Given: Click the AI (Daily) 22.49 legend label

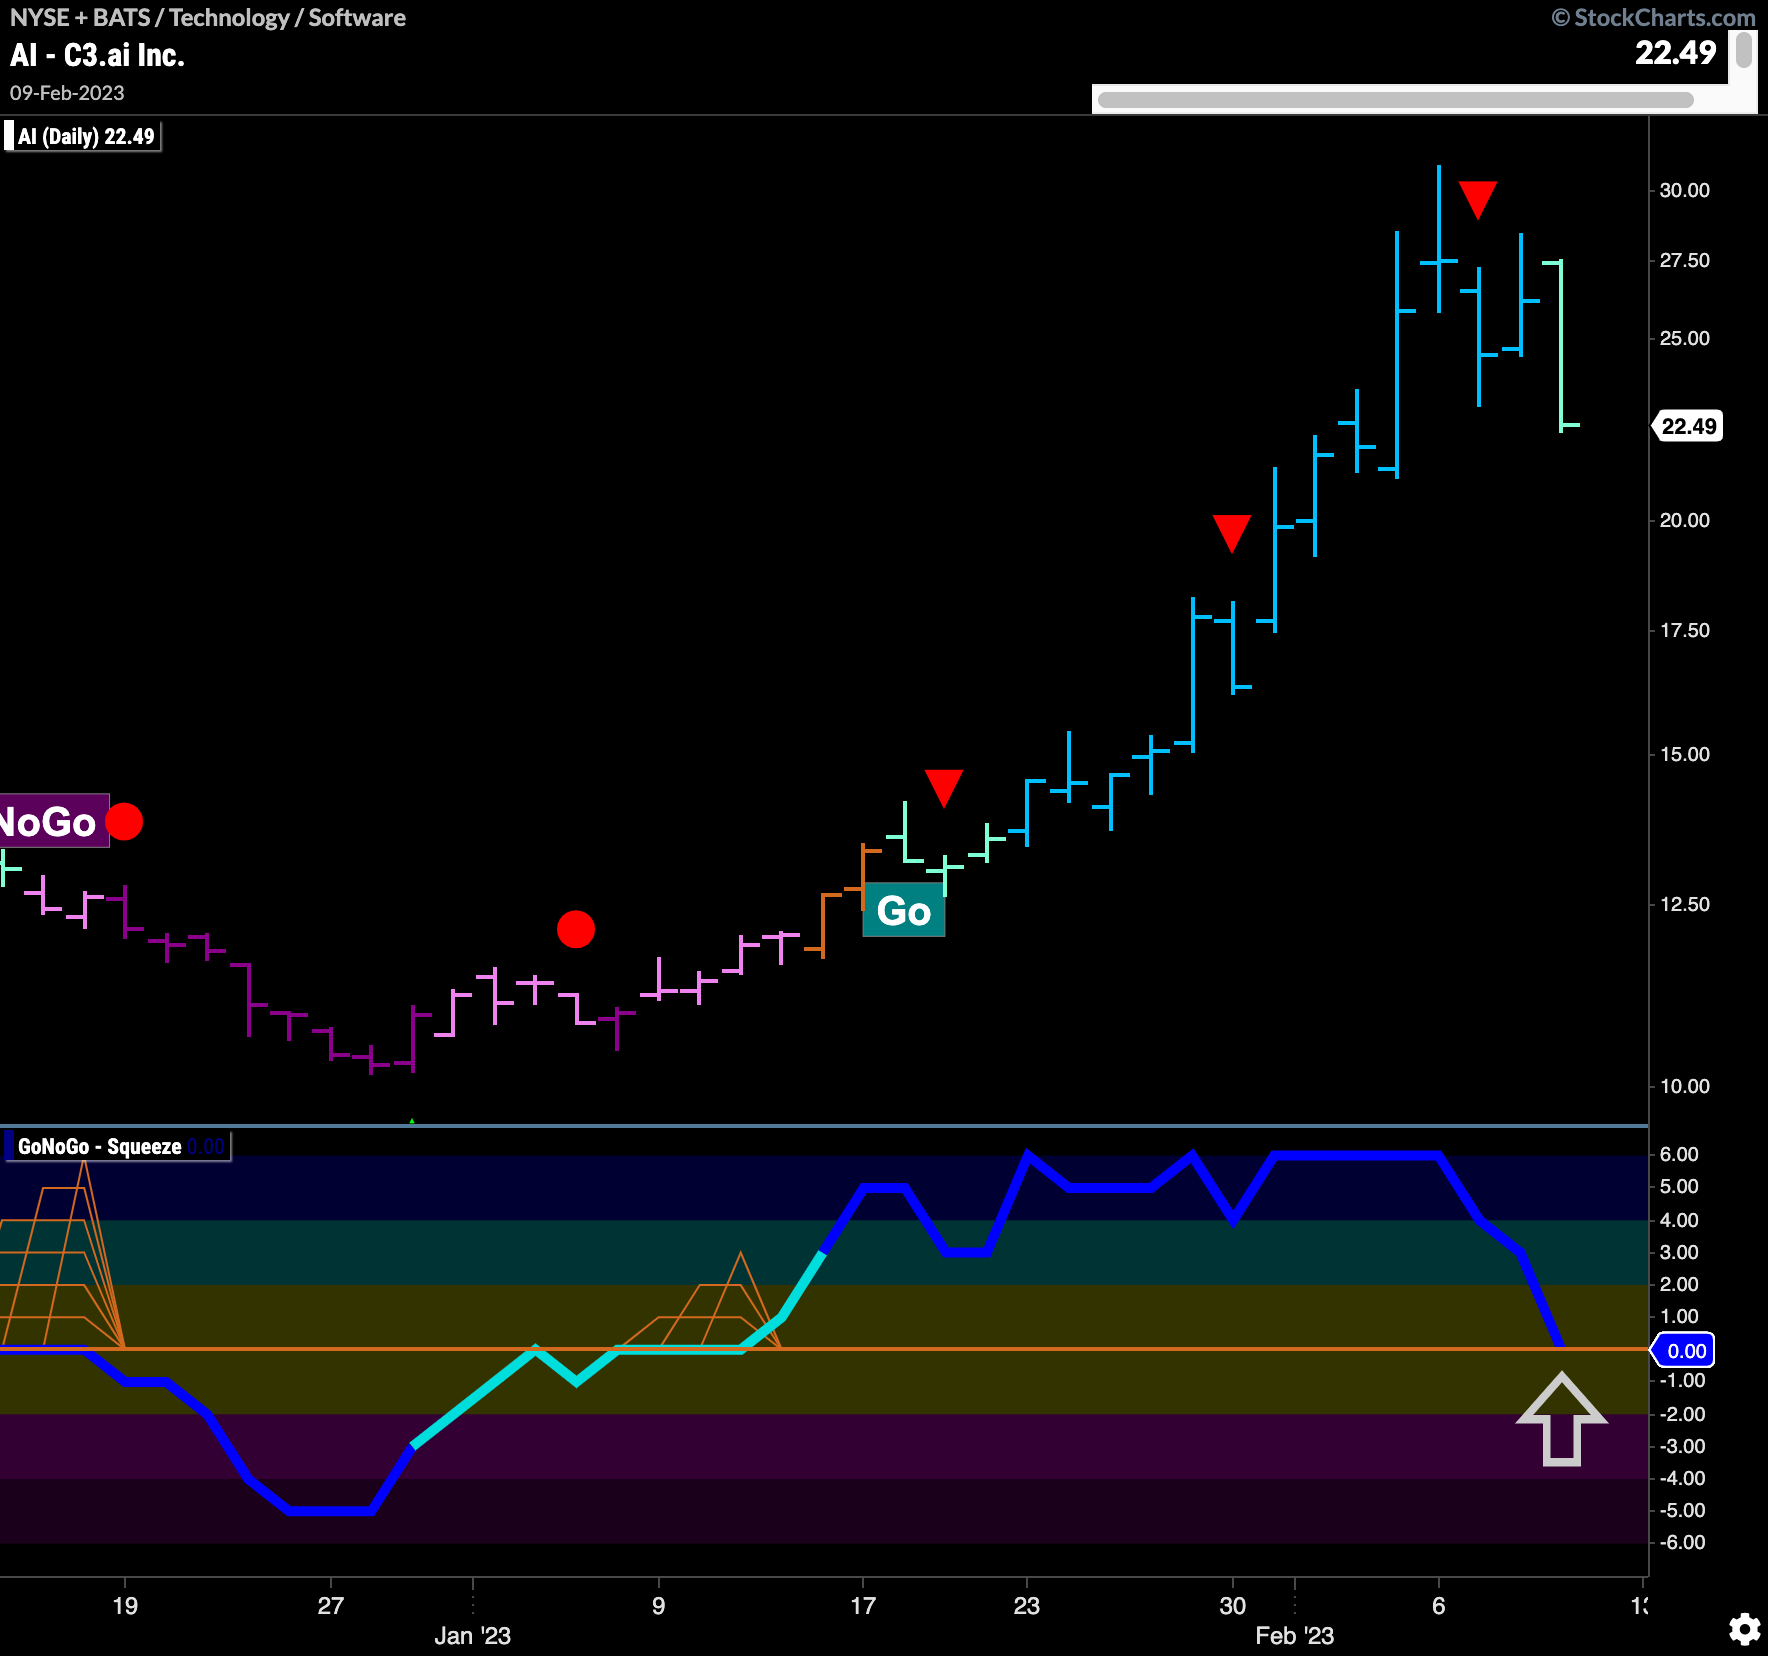Looking at the screenshot, I should pyautogui.click(x=82, y=136).
